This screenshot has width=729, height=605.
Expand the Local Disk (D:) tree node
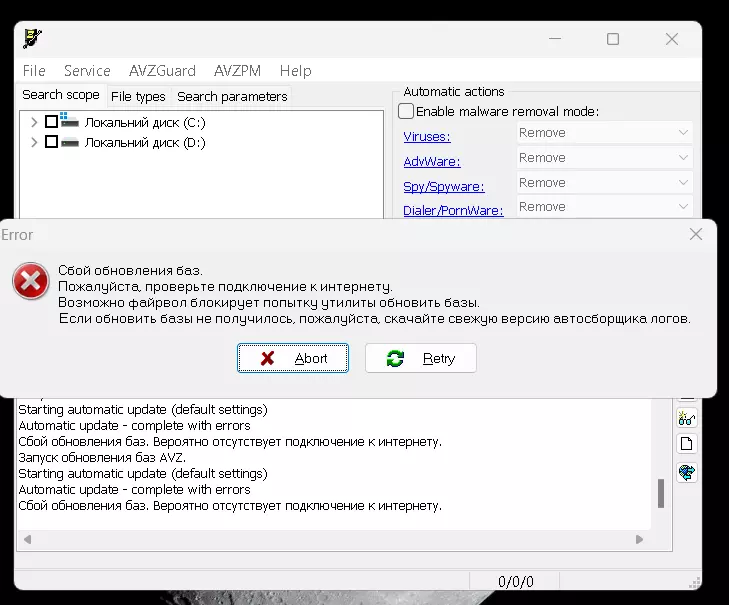point(34,142)
